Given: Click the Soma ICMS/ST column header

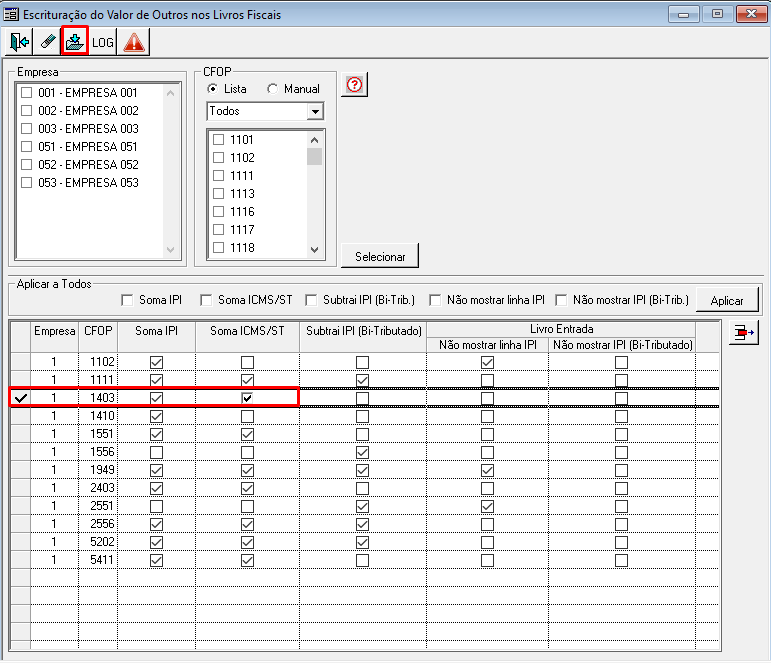Looking at the screenshot, I should [247, 337].
